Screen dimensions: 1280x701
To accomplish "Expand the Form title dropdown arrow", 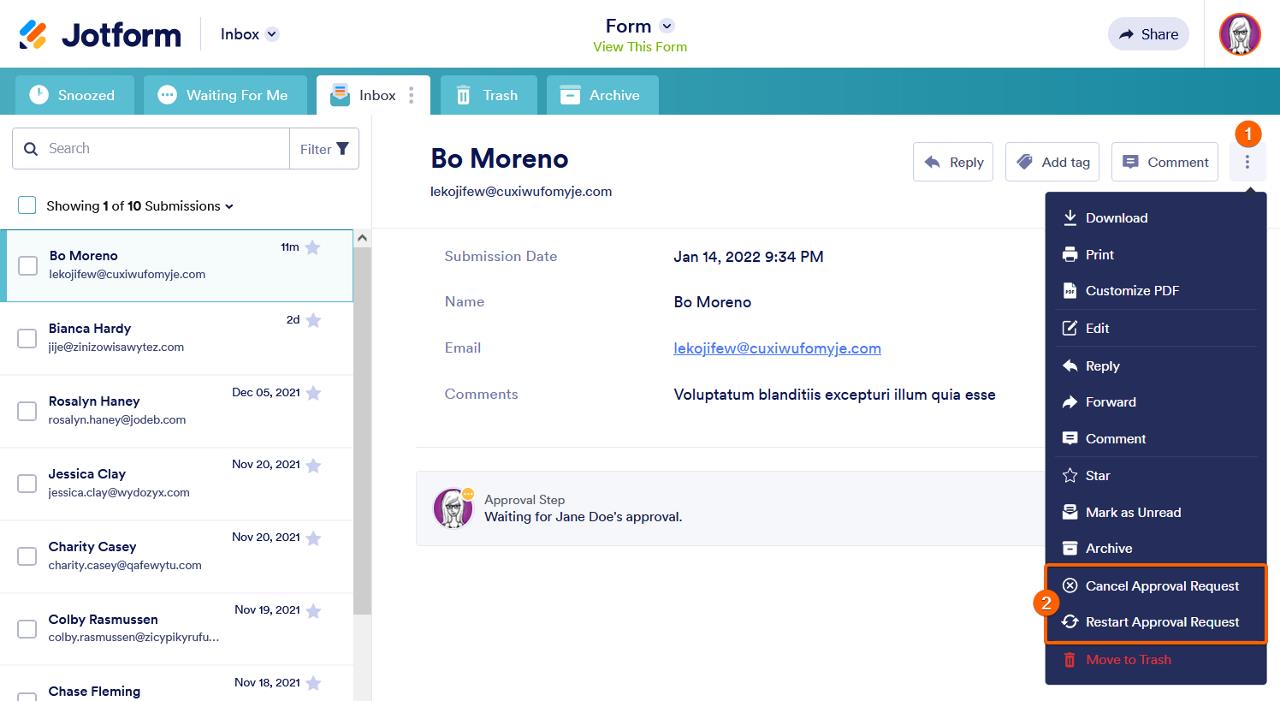I will [x=667, y=26].
